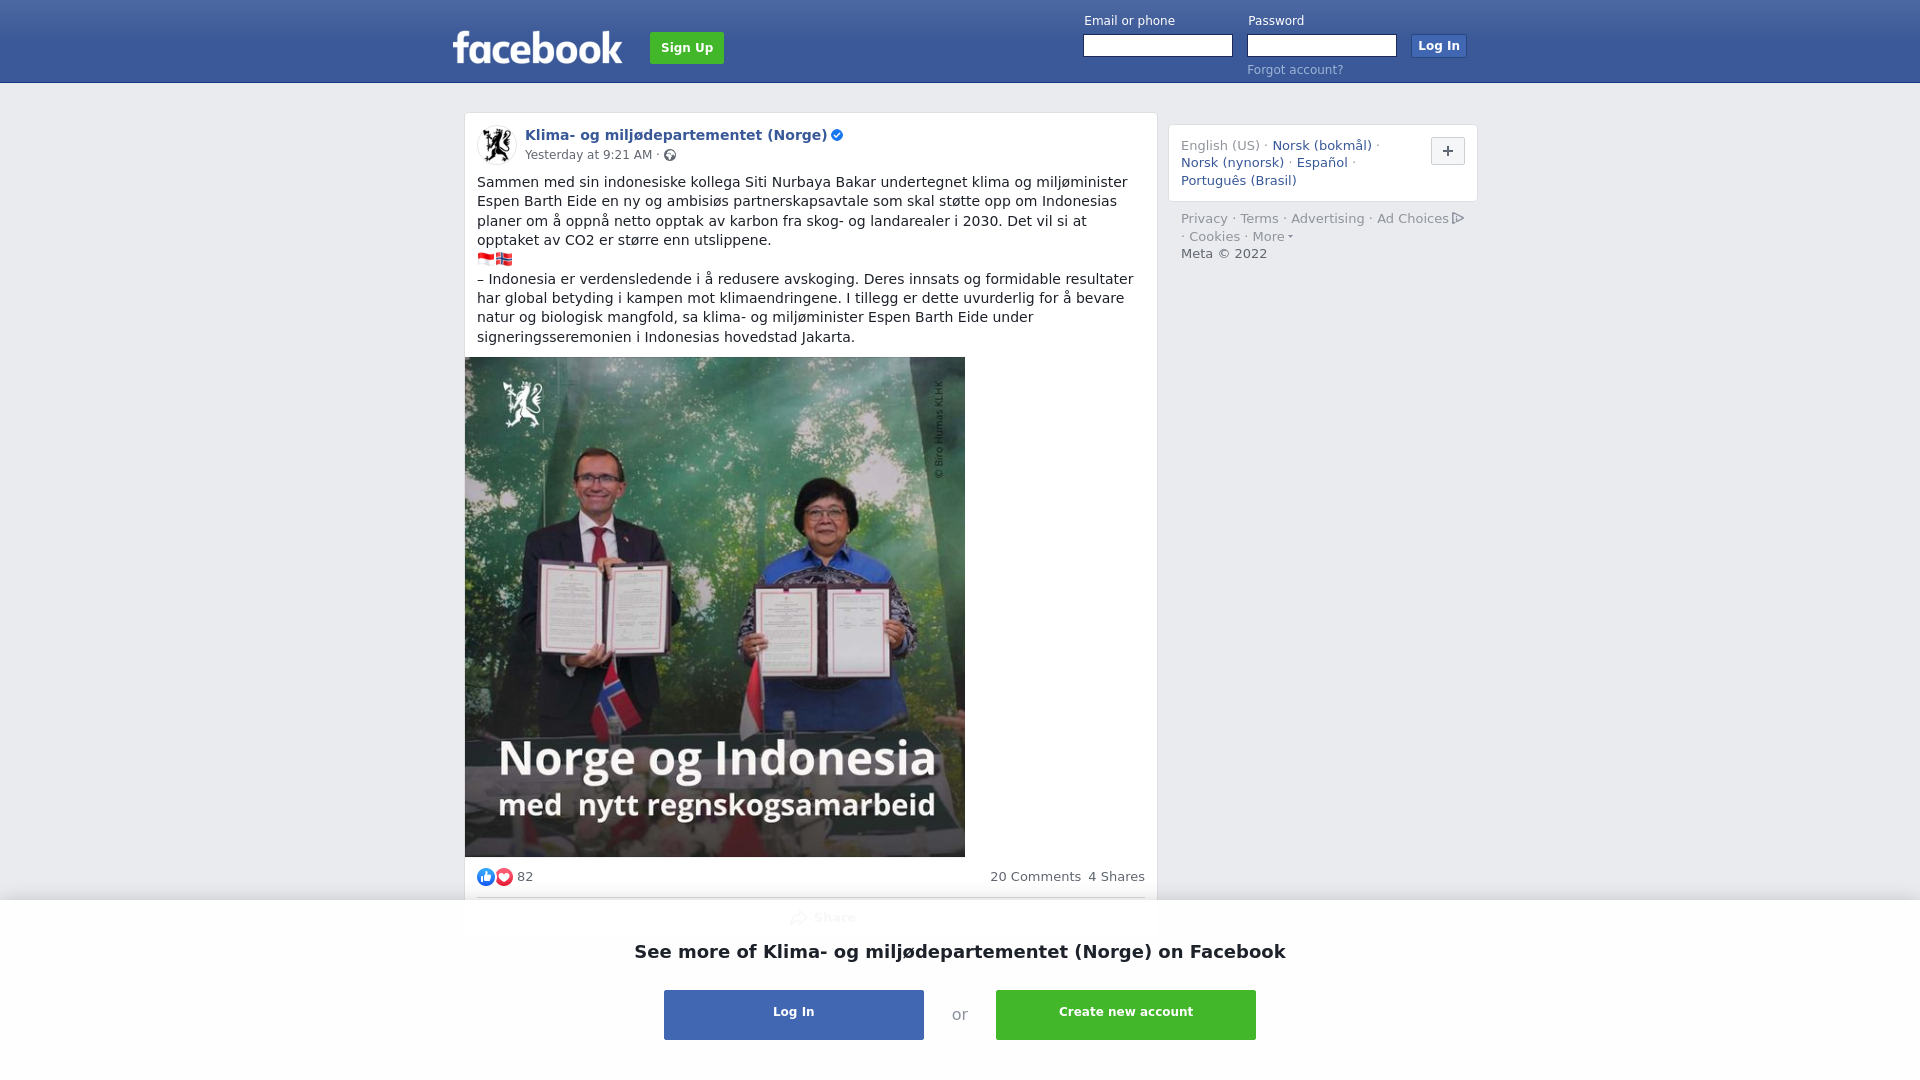Click the Email or phone field
Image resolution: width=1920 pixels, height=1080 pixels.
tap(1158, 46)
